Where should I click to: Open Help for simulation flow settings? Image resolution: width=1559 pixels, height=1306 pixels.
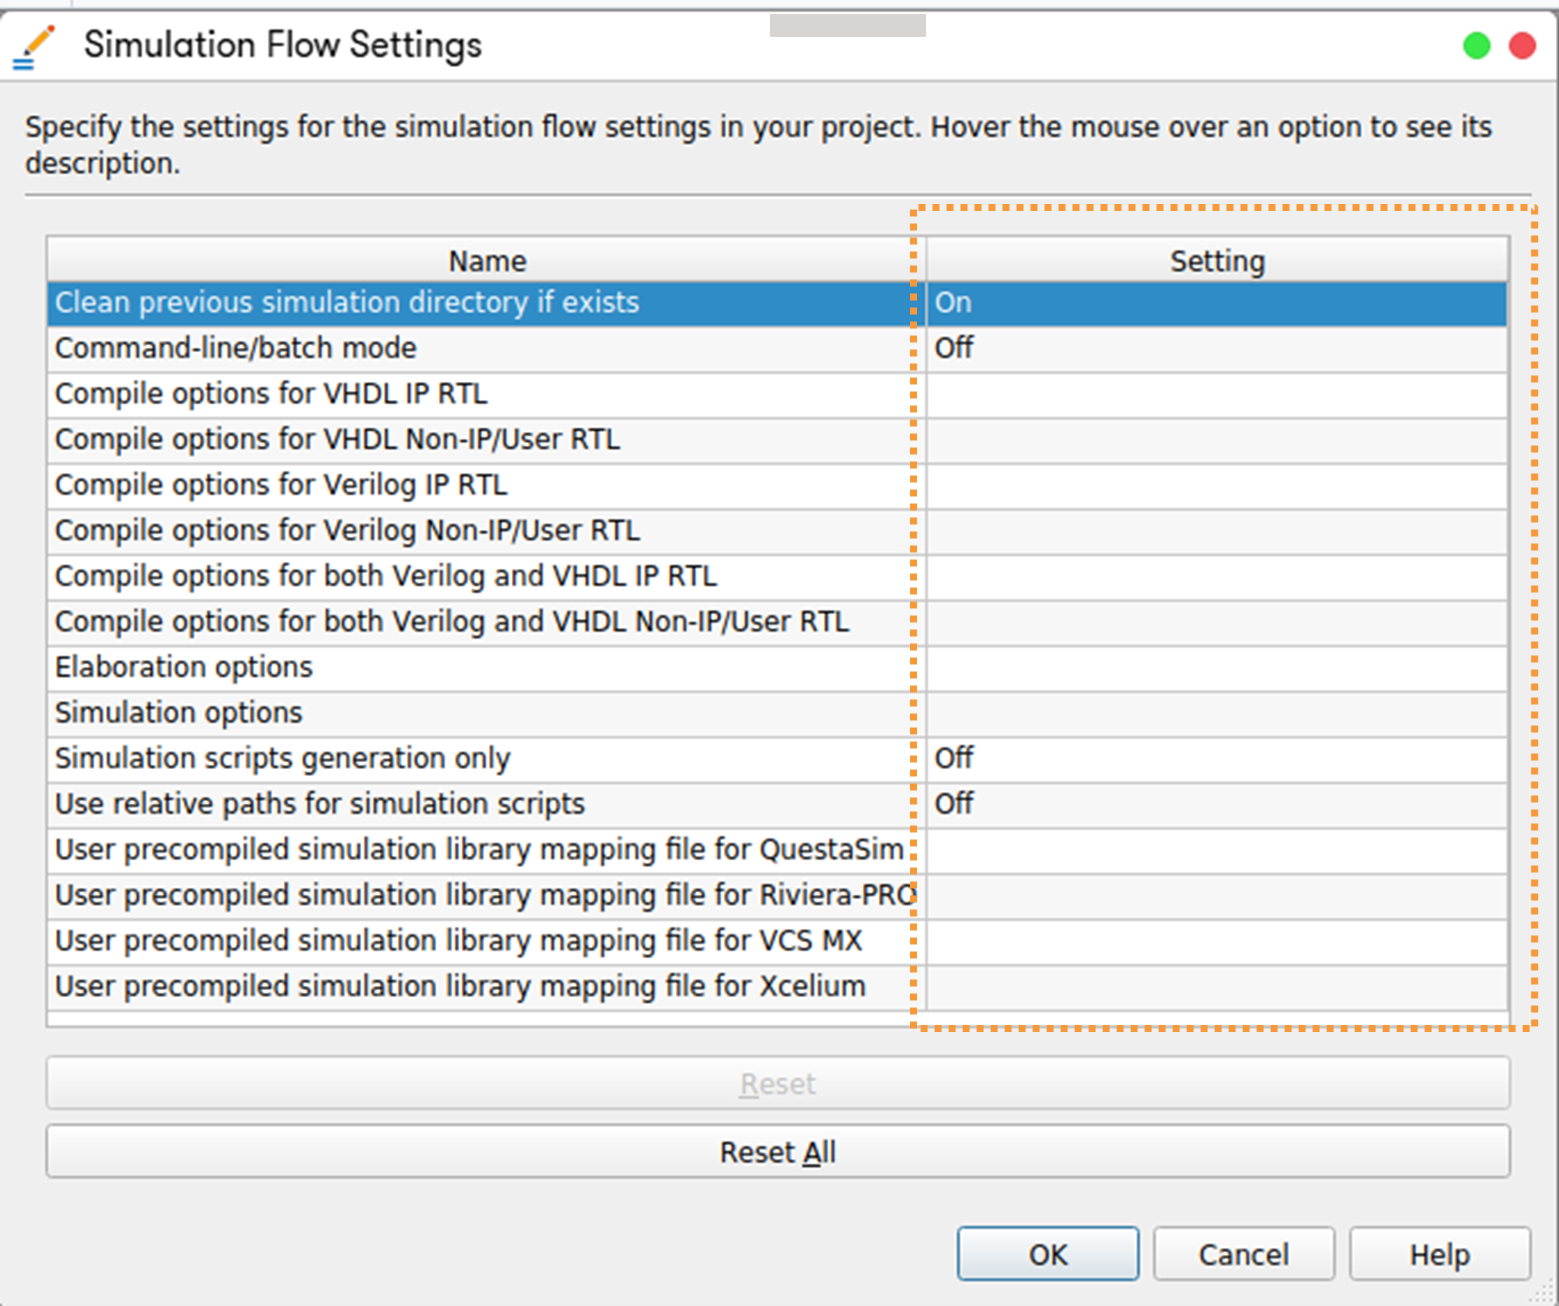click(1439, 1254)
